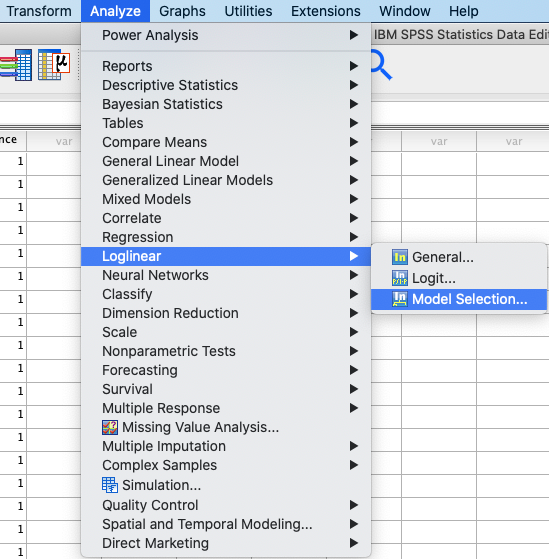The height and width of the screenshot is (559, 549).
Task: Expand the Power Analysis submenu
Action: (x=226, y=35)
